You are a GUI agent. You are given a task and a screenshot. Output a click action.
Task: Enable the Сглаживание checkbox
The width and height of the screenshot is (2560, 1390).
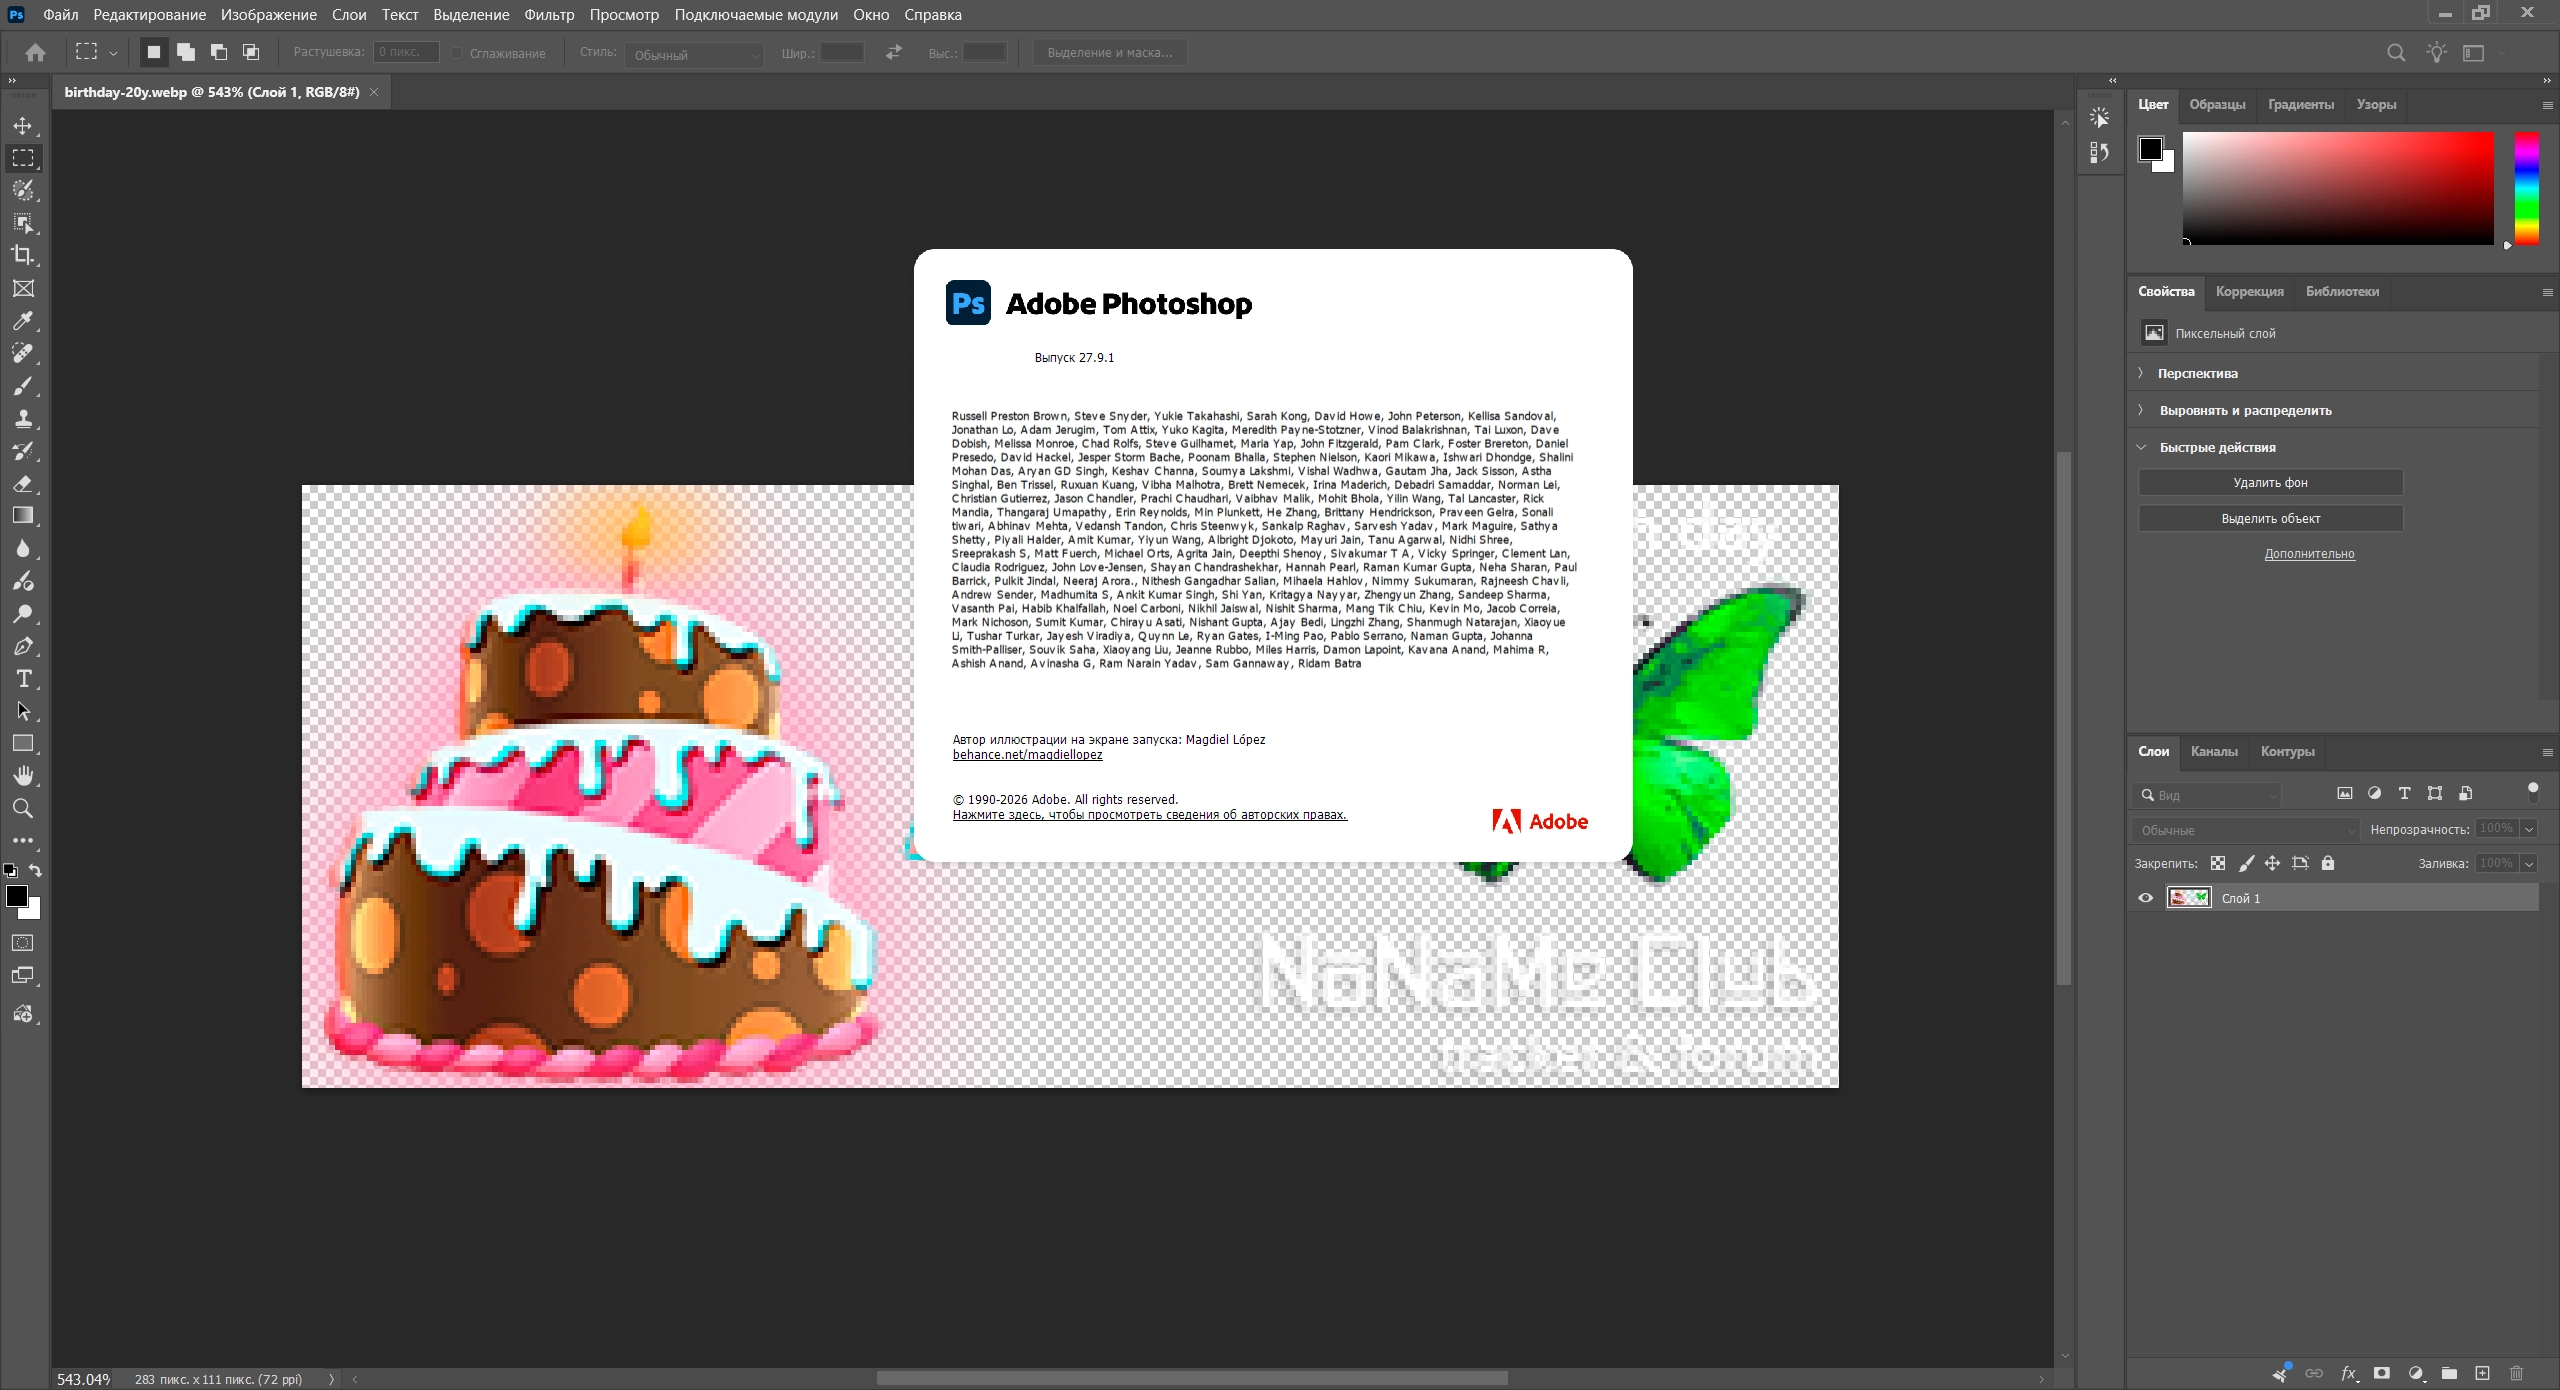point(457,53)
